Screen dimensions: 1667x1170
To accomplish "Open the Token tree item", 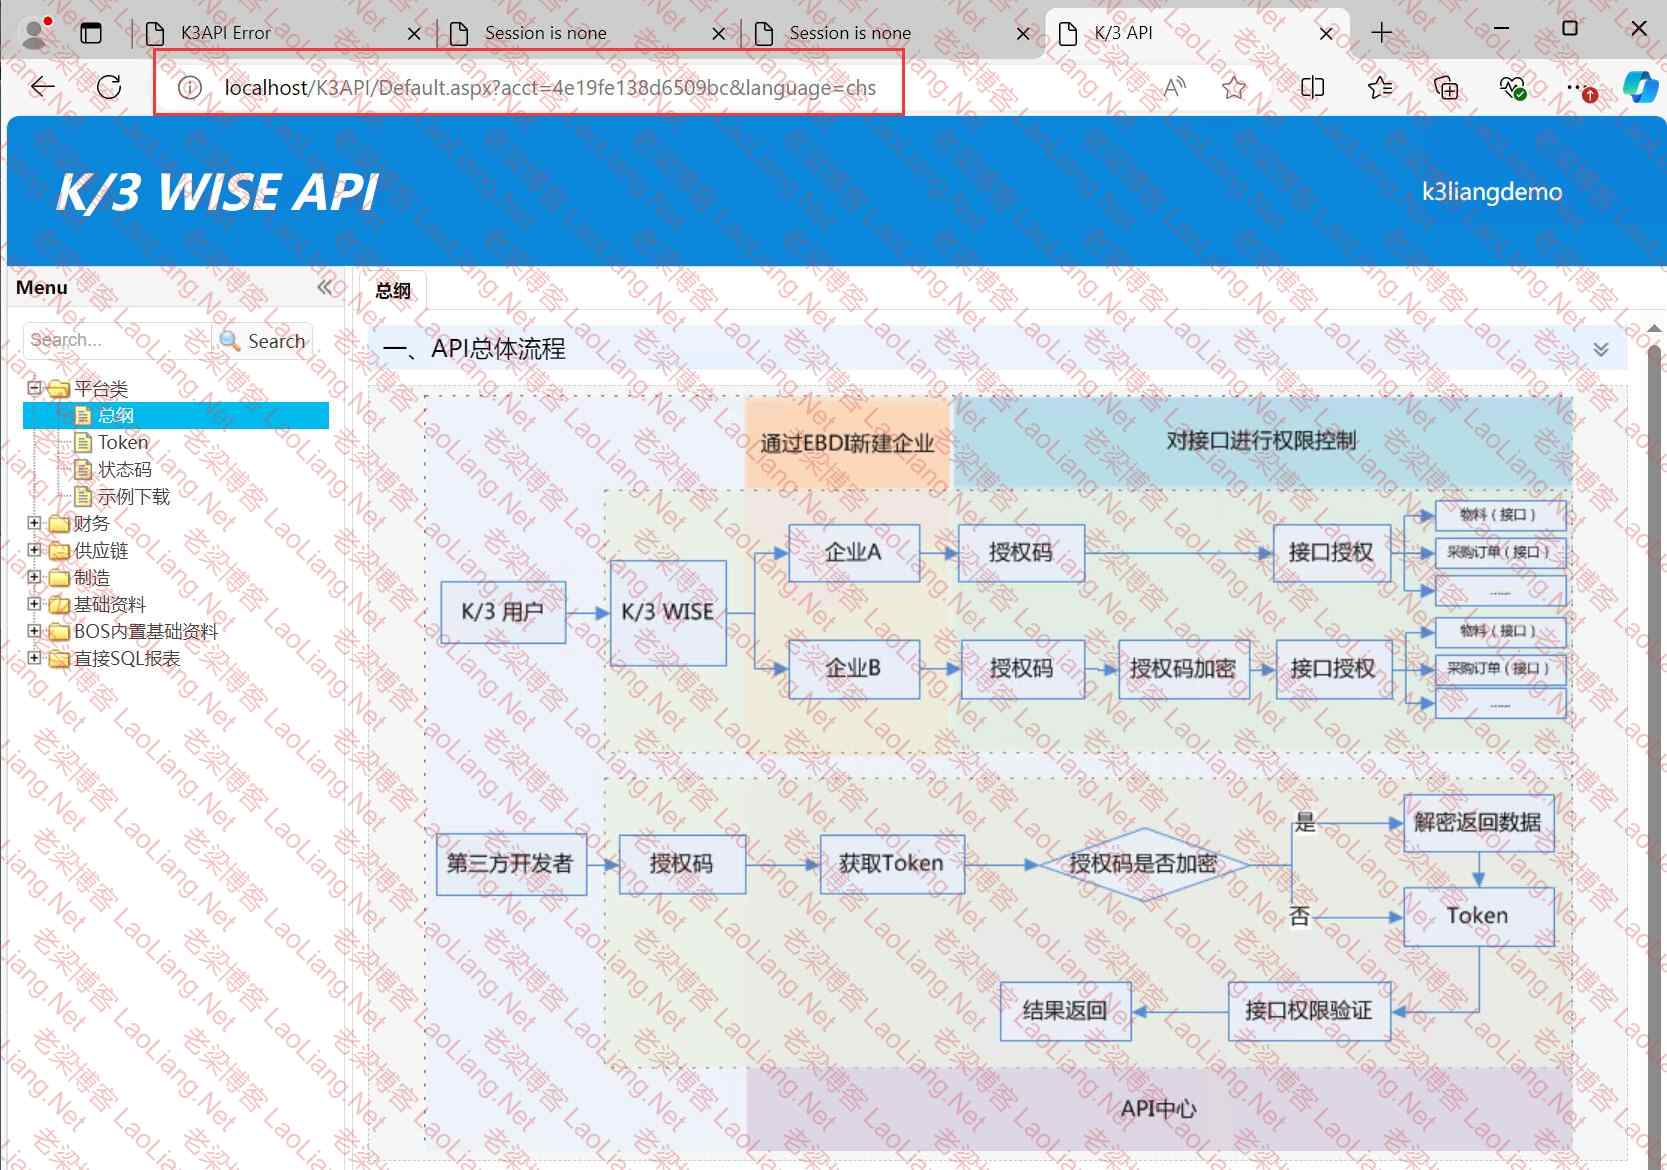I will coord(123,442).
